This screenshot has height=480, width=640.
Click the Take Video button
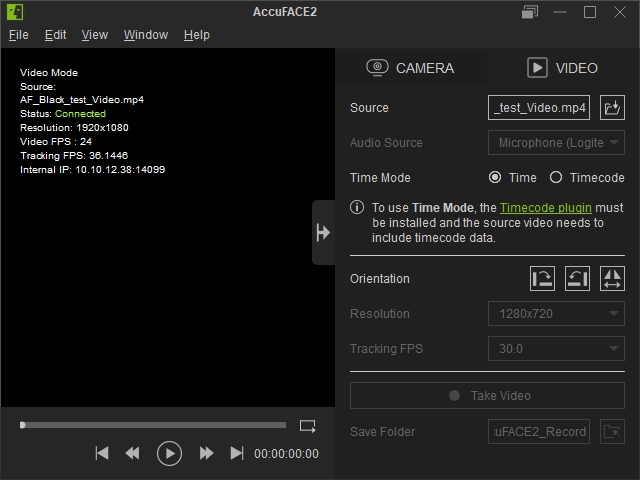point(487,396)
